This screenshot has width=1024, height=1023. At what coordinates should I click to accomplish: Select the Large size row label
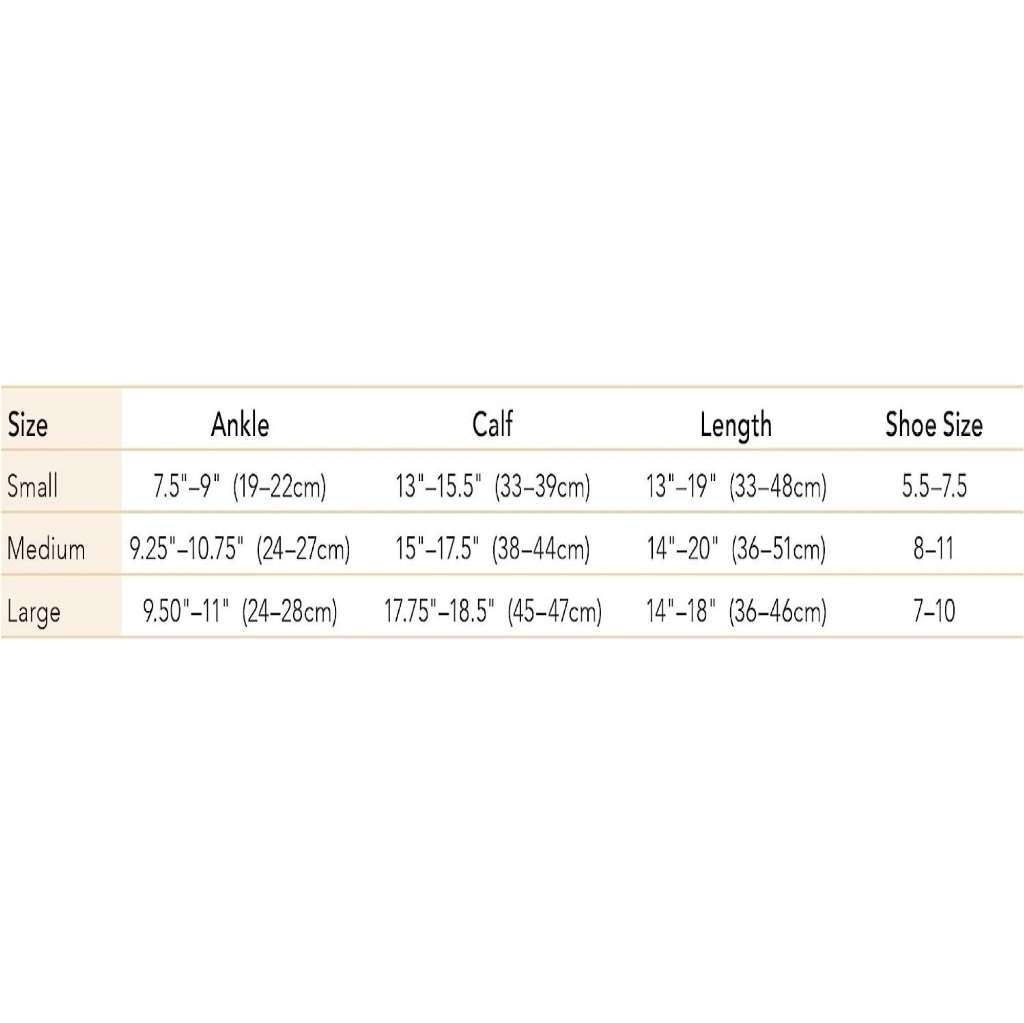point(33,611)
